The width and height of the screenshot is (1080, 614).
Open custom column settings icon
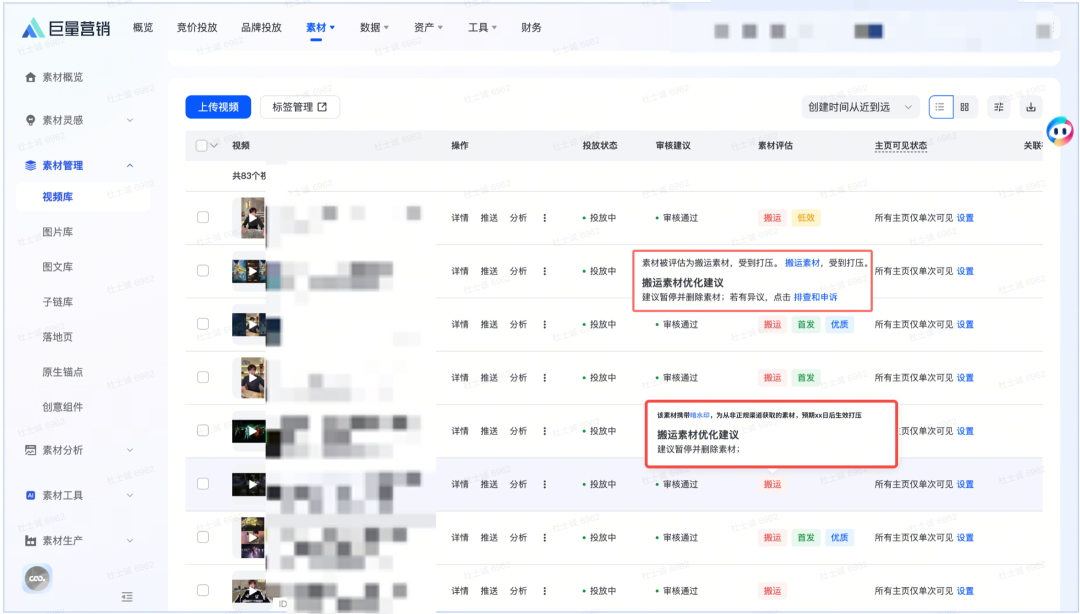coord(999,107)
